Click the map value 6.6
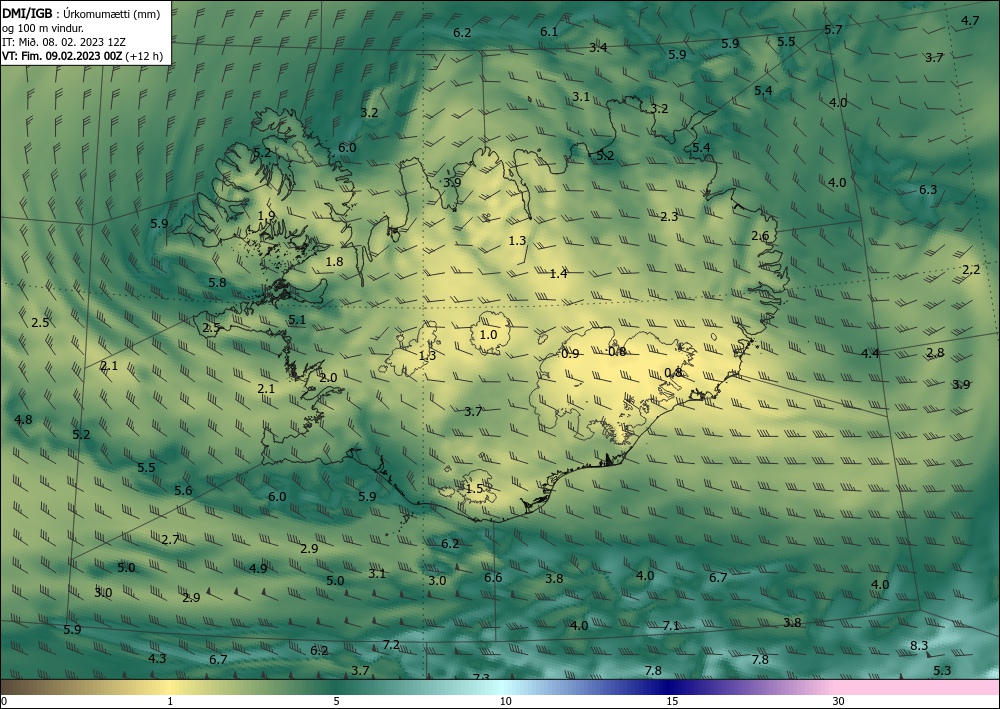Image resolution: width=1000 pixels, height=709 pixels. coord(493,578)
